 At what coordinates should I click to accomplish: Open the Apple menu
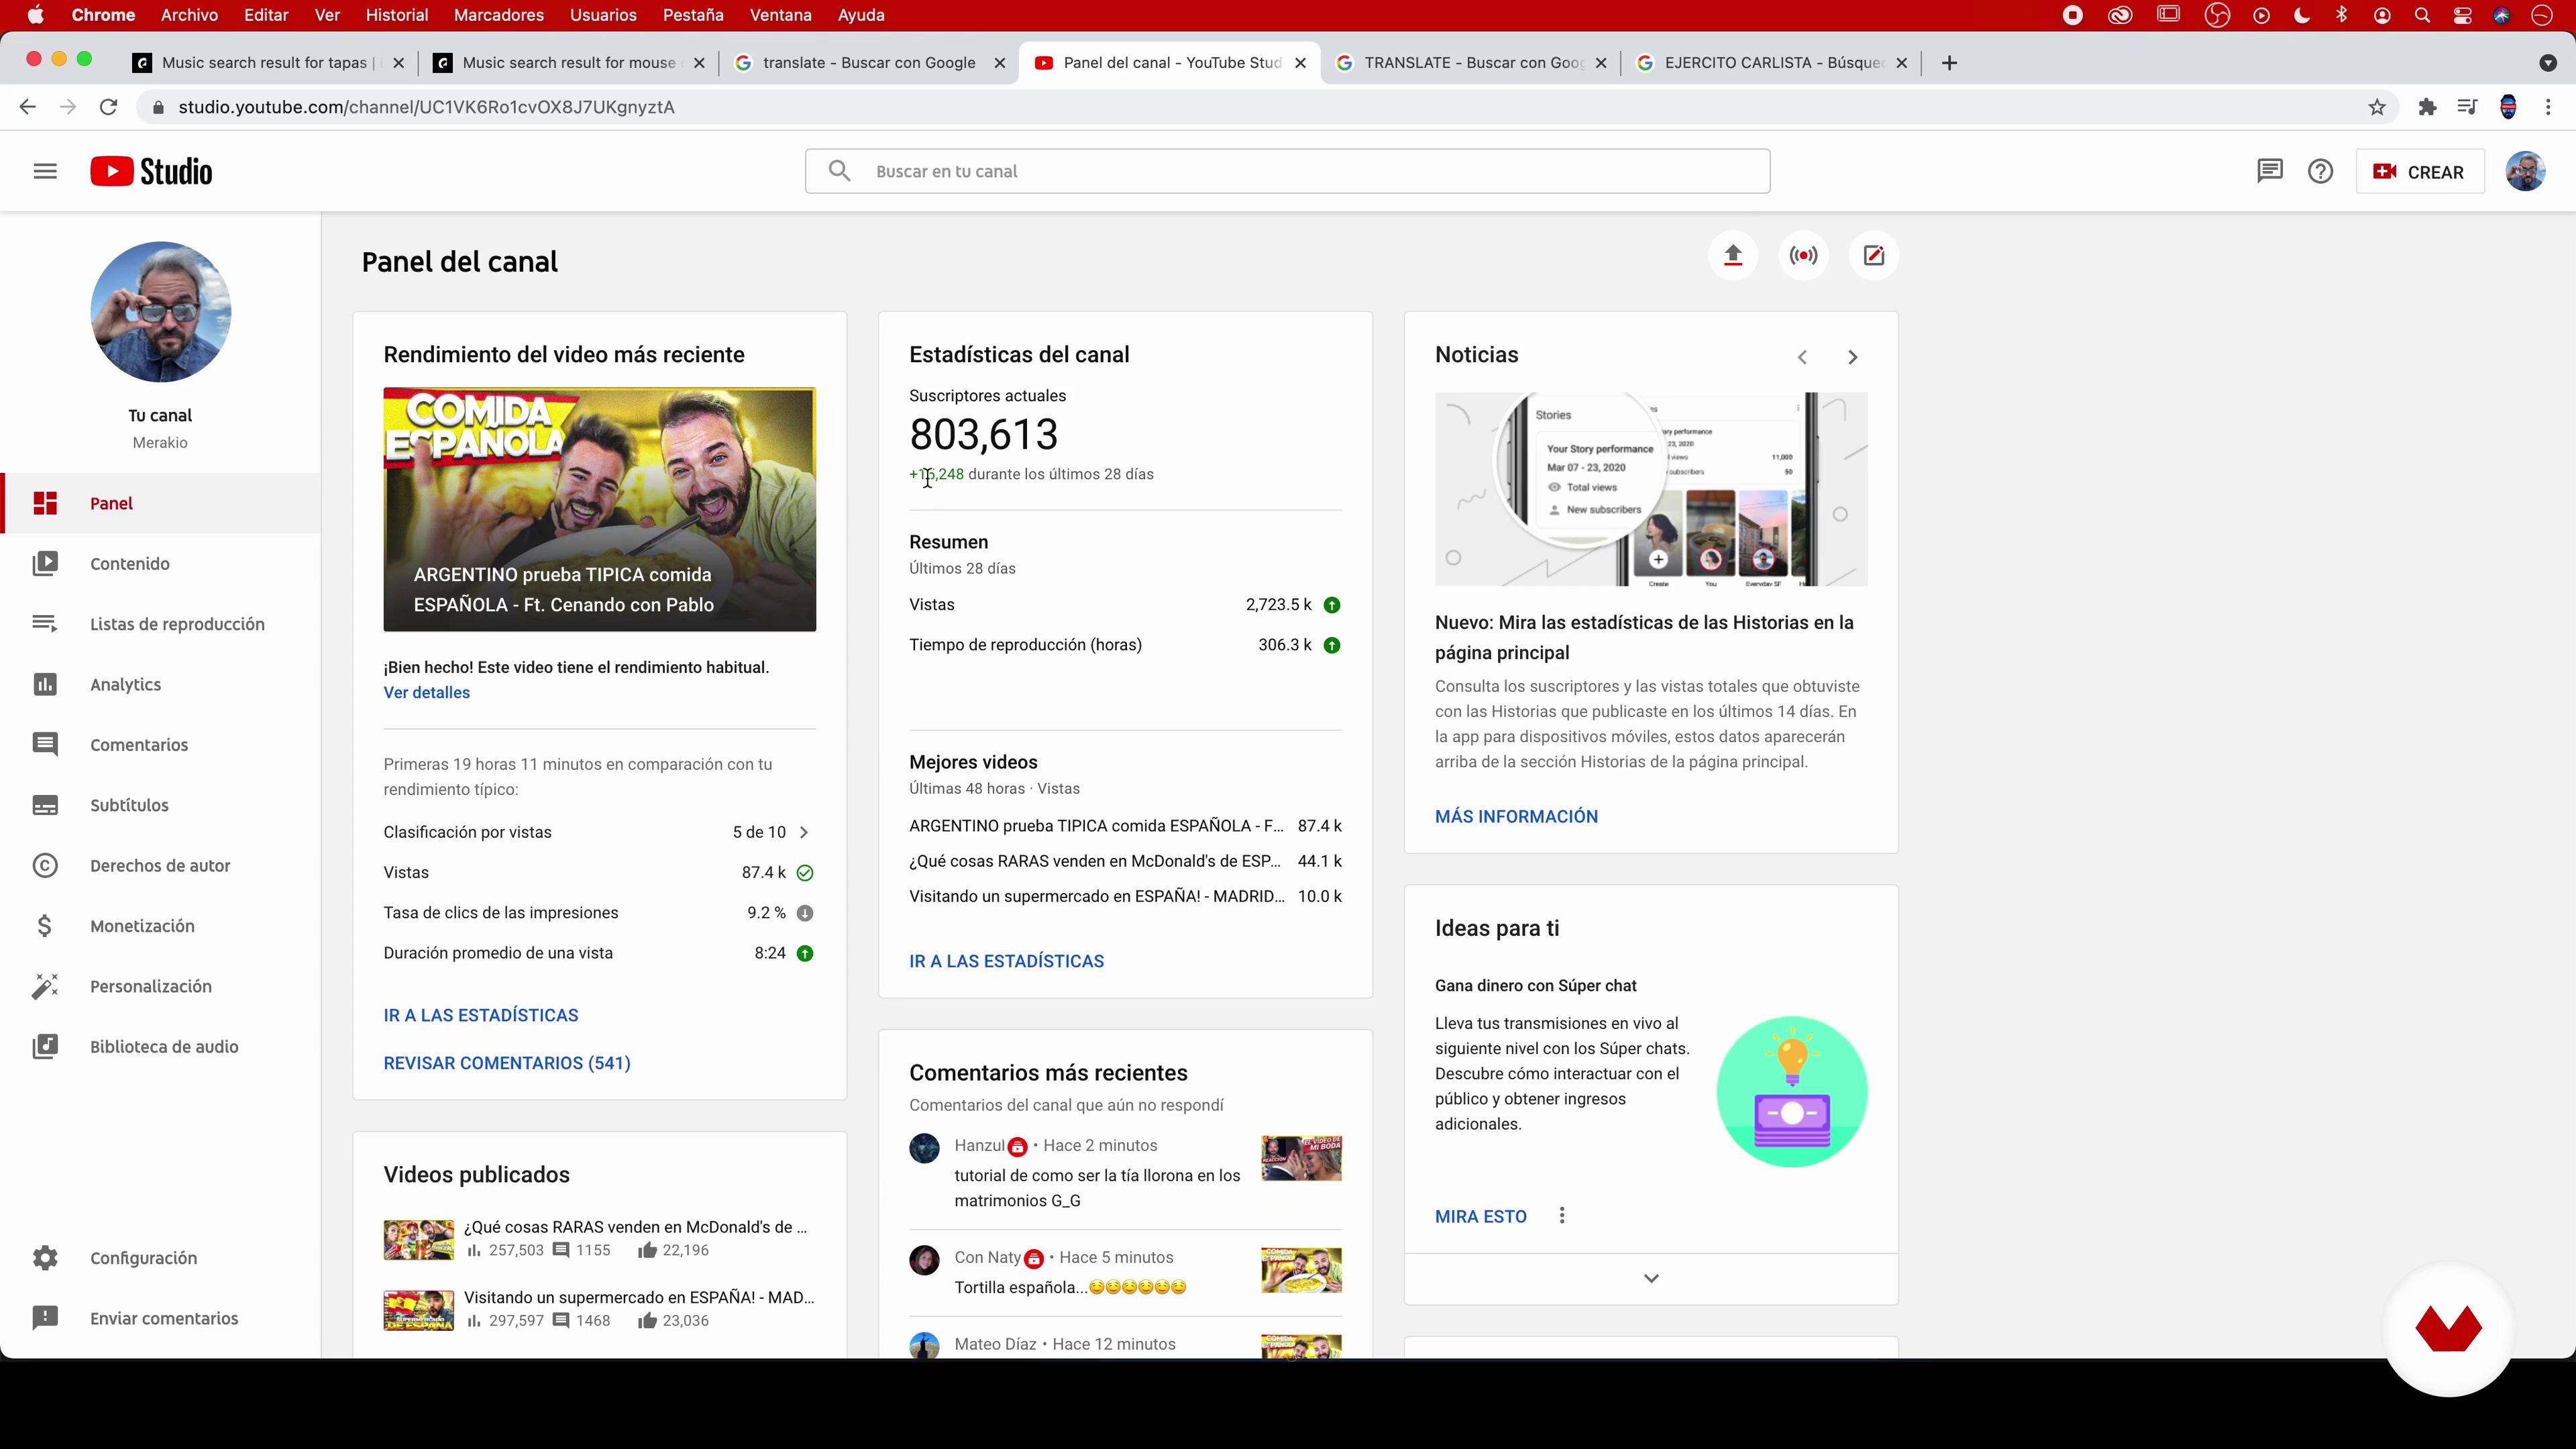point(35,15)
